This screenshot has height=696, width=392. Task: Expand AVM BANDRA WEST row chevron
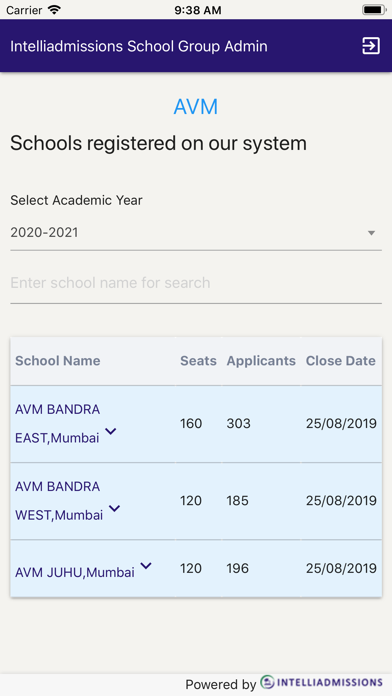pos(115,508)
